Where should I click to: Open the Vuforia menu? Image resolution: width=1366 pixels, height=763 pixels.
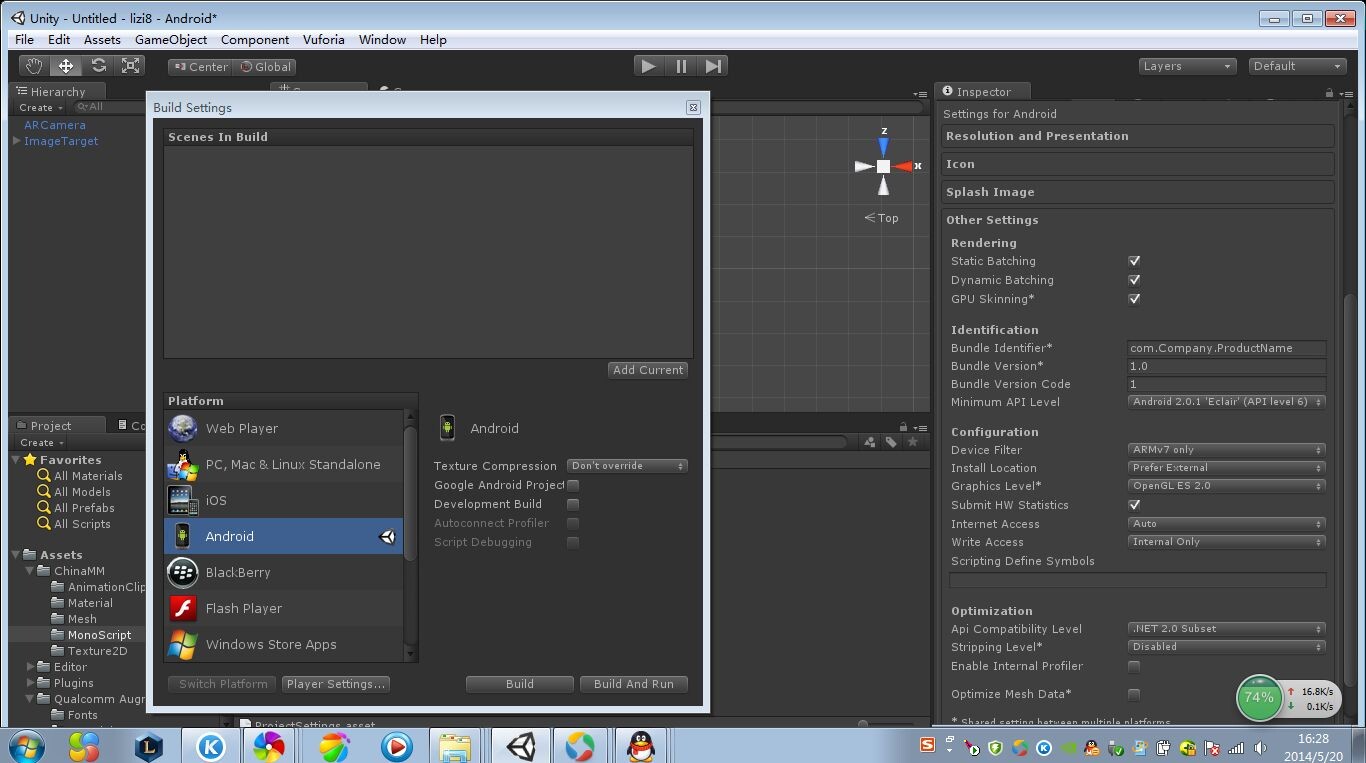[x=323, y=40]
